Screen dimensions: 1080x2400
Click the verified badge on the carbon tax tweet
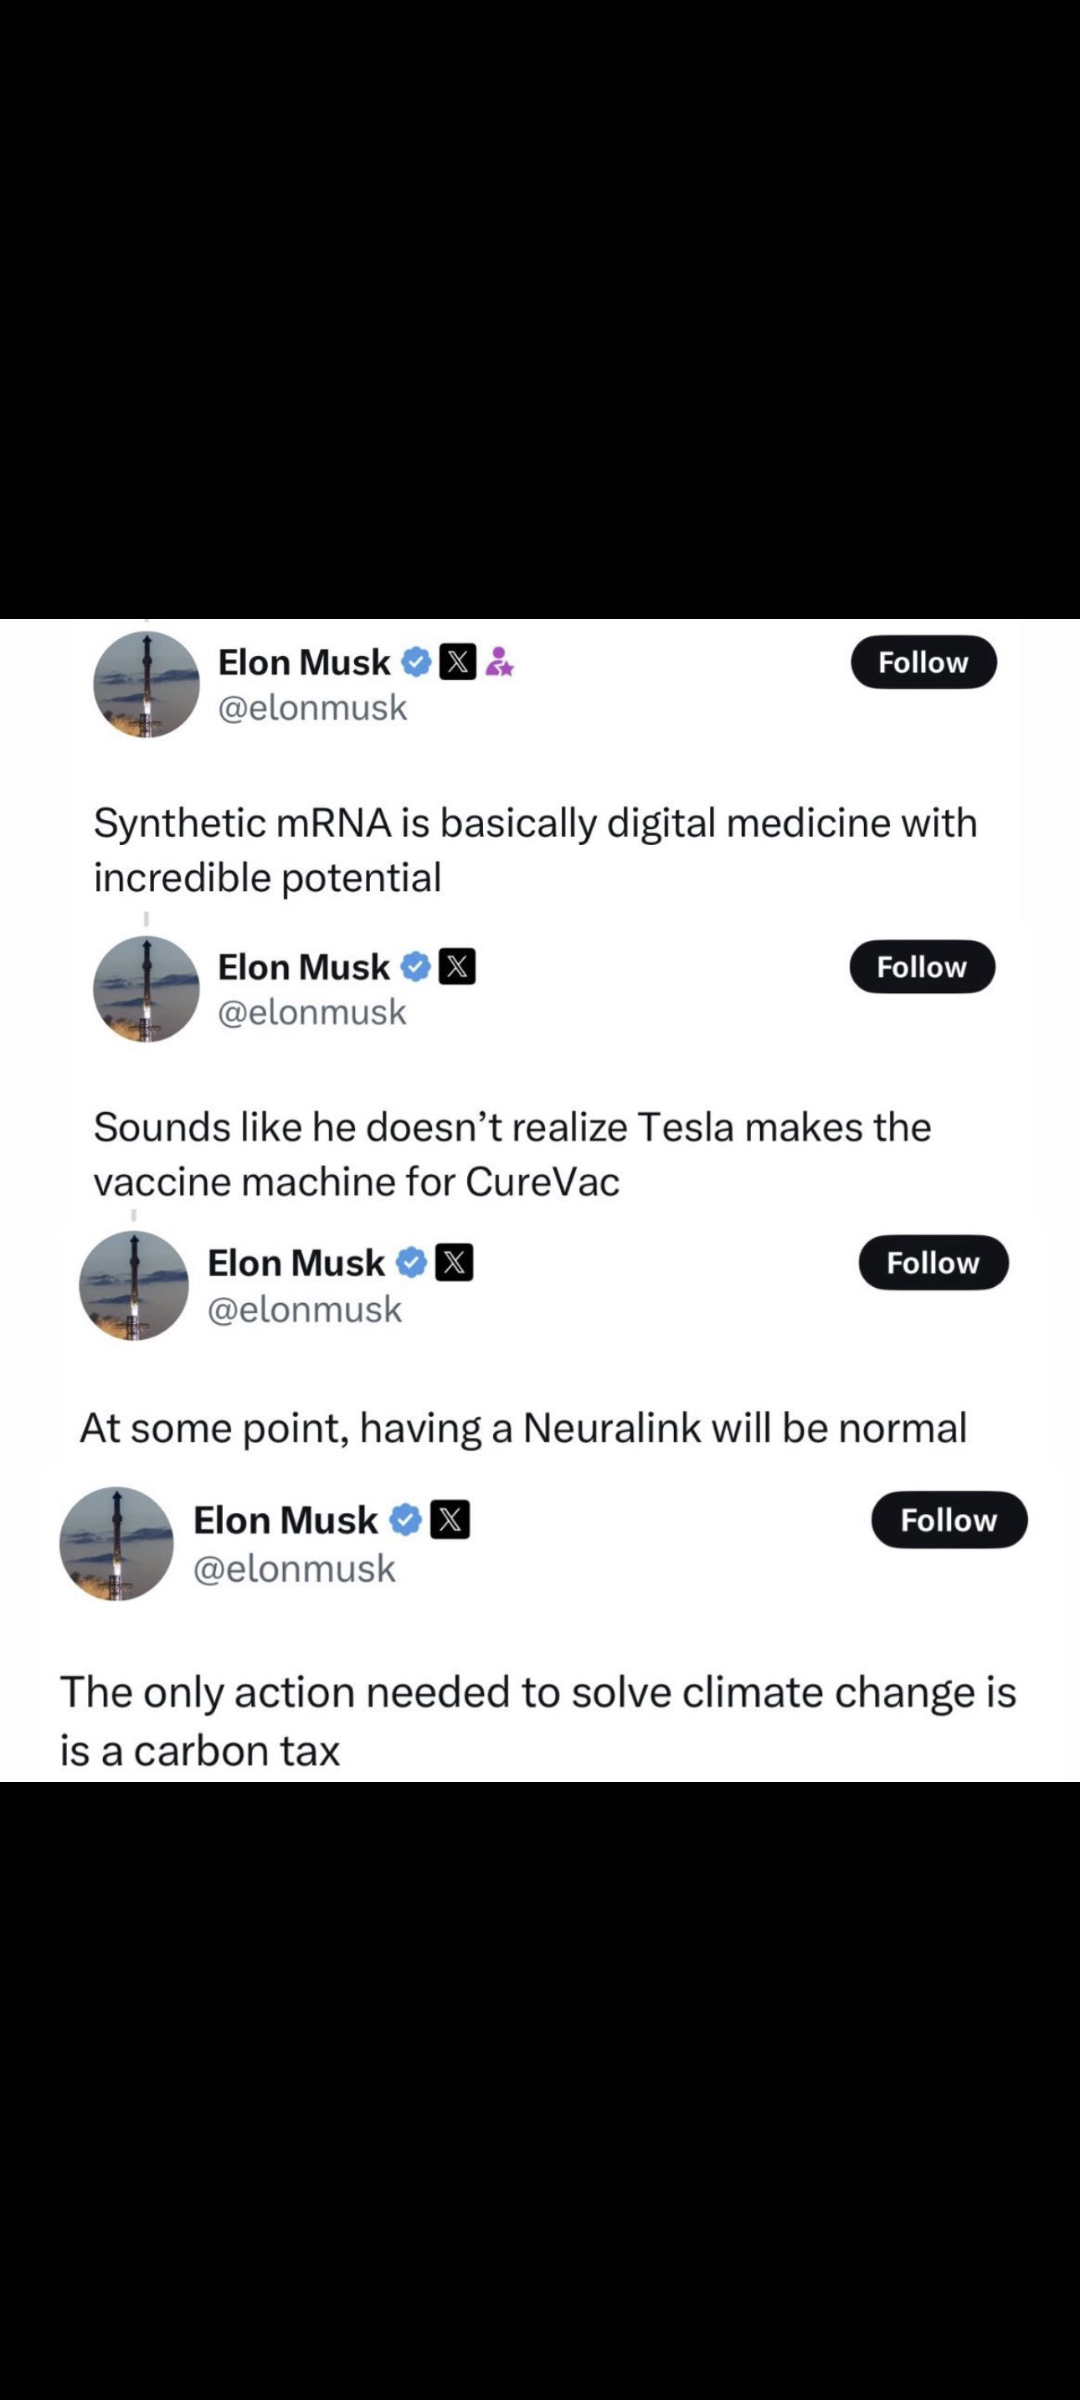click(x=405, y=1520)
